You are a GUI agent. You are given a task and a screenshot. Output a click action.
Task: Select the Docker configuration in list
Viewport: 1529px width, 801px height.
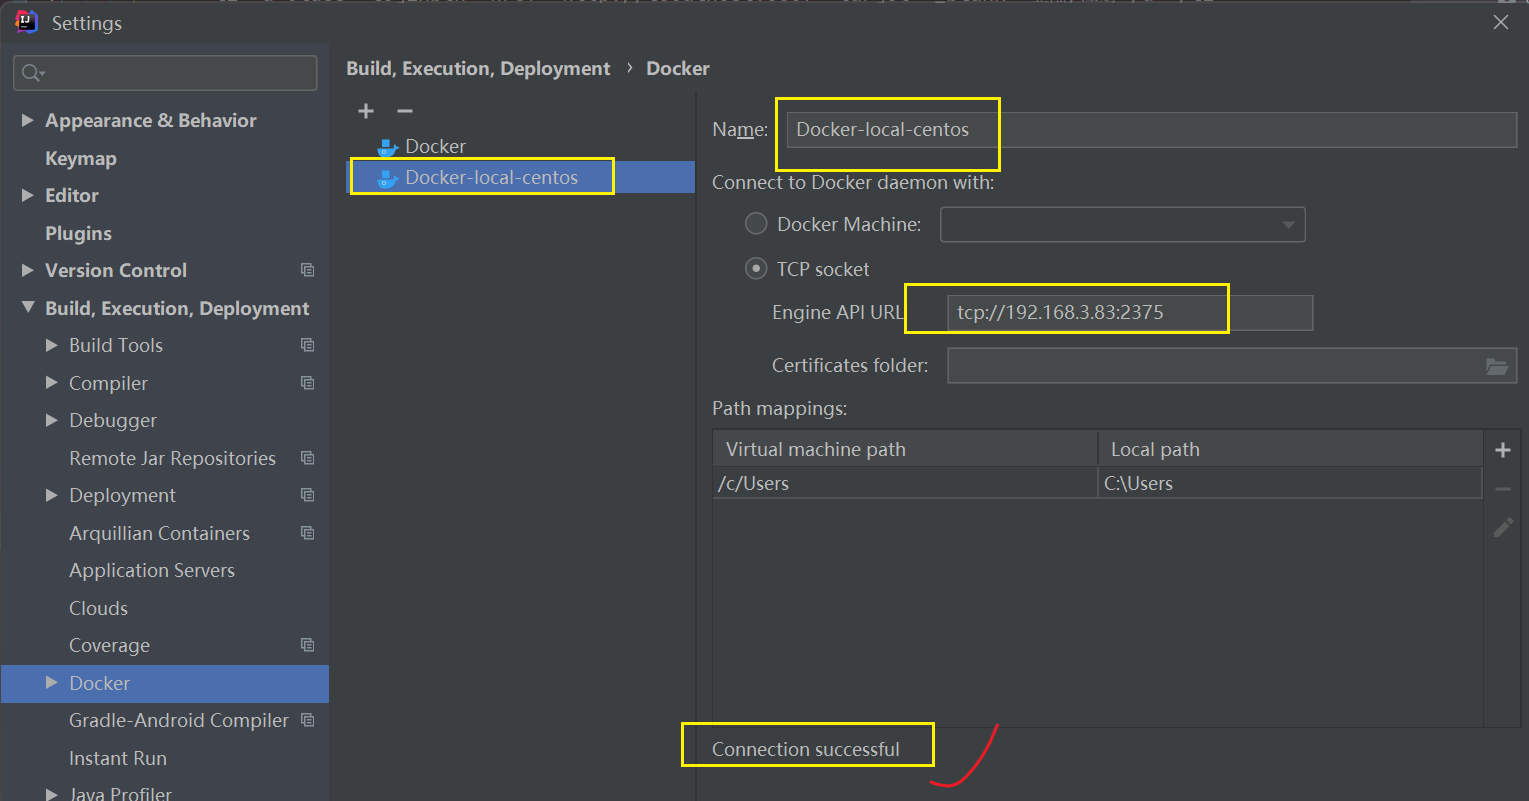click(520, 147)
